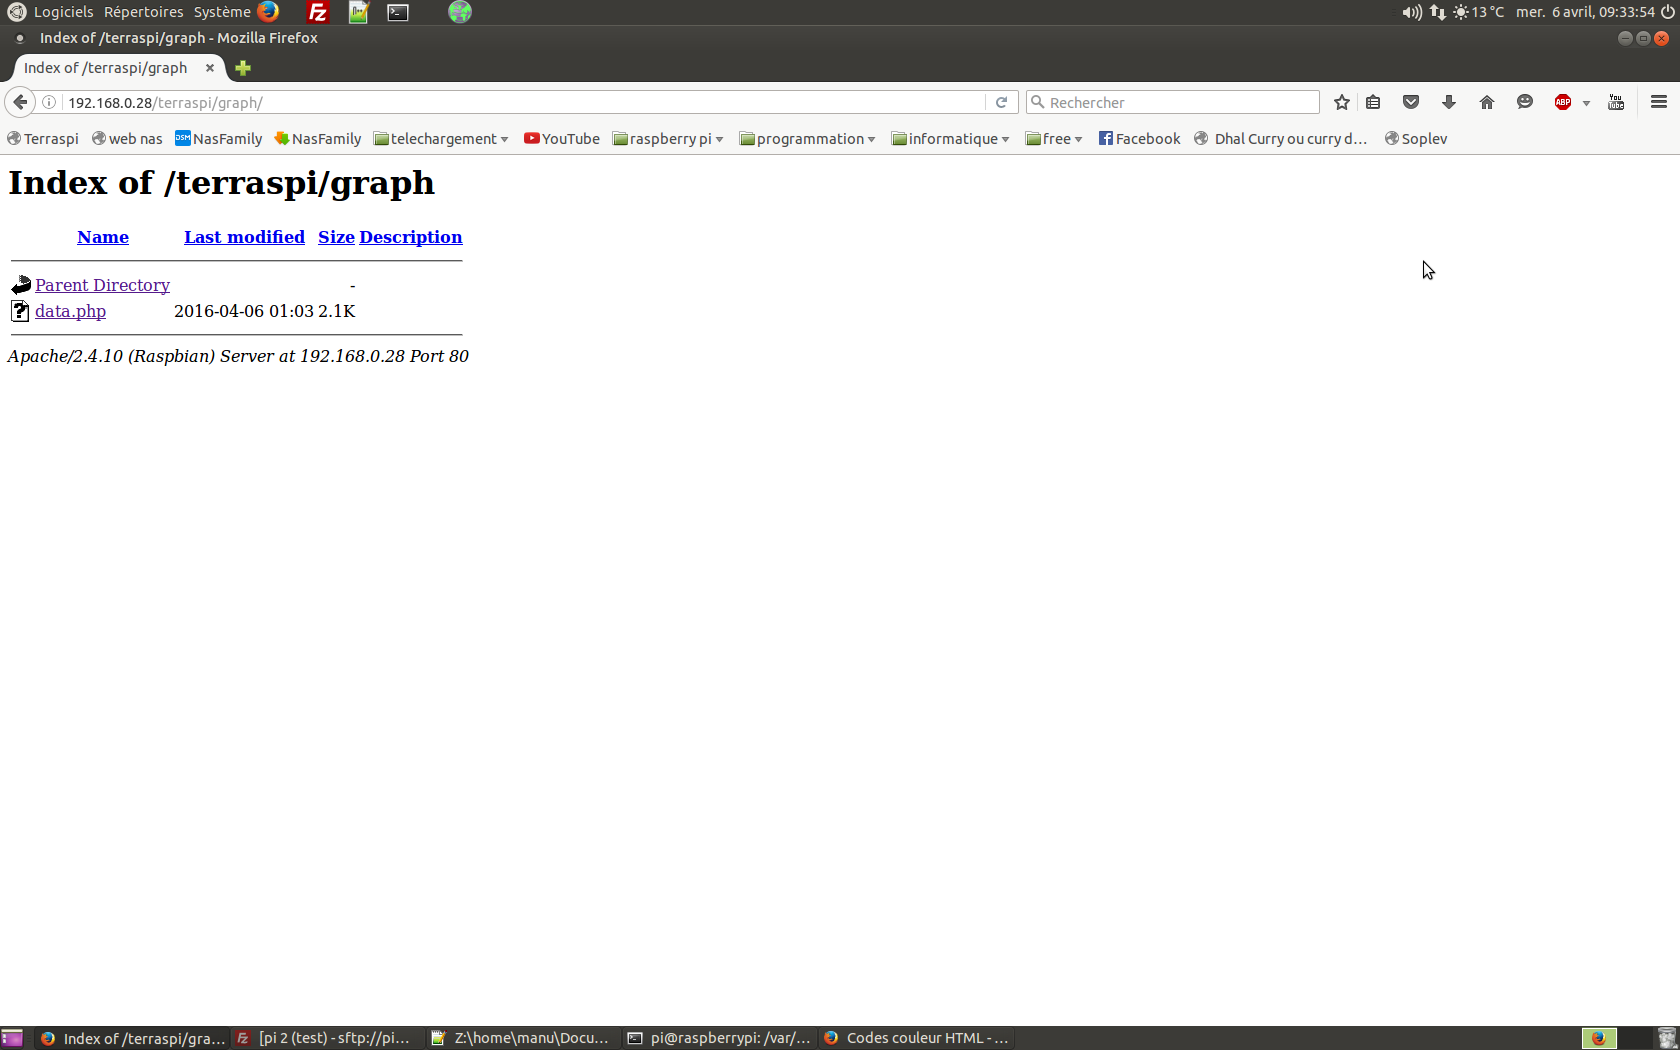Expand the raspberry pi bookmarks folder
The width and height of the screenshot is (1680, 1050).
668,139
